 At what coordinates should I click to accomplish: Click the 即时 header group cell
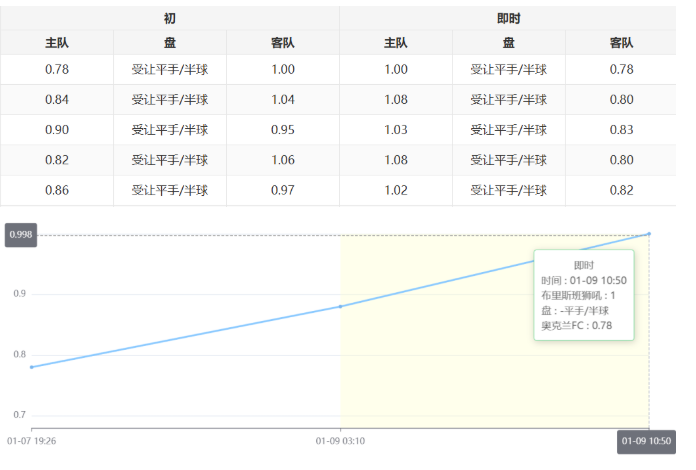click(508, 19)
